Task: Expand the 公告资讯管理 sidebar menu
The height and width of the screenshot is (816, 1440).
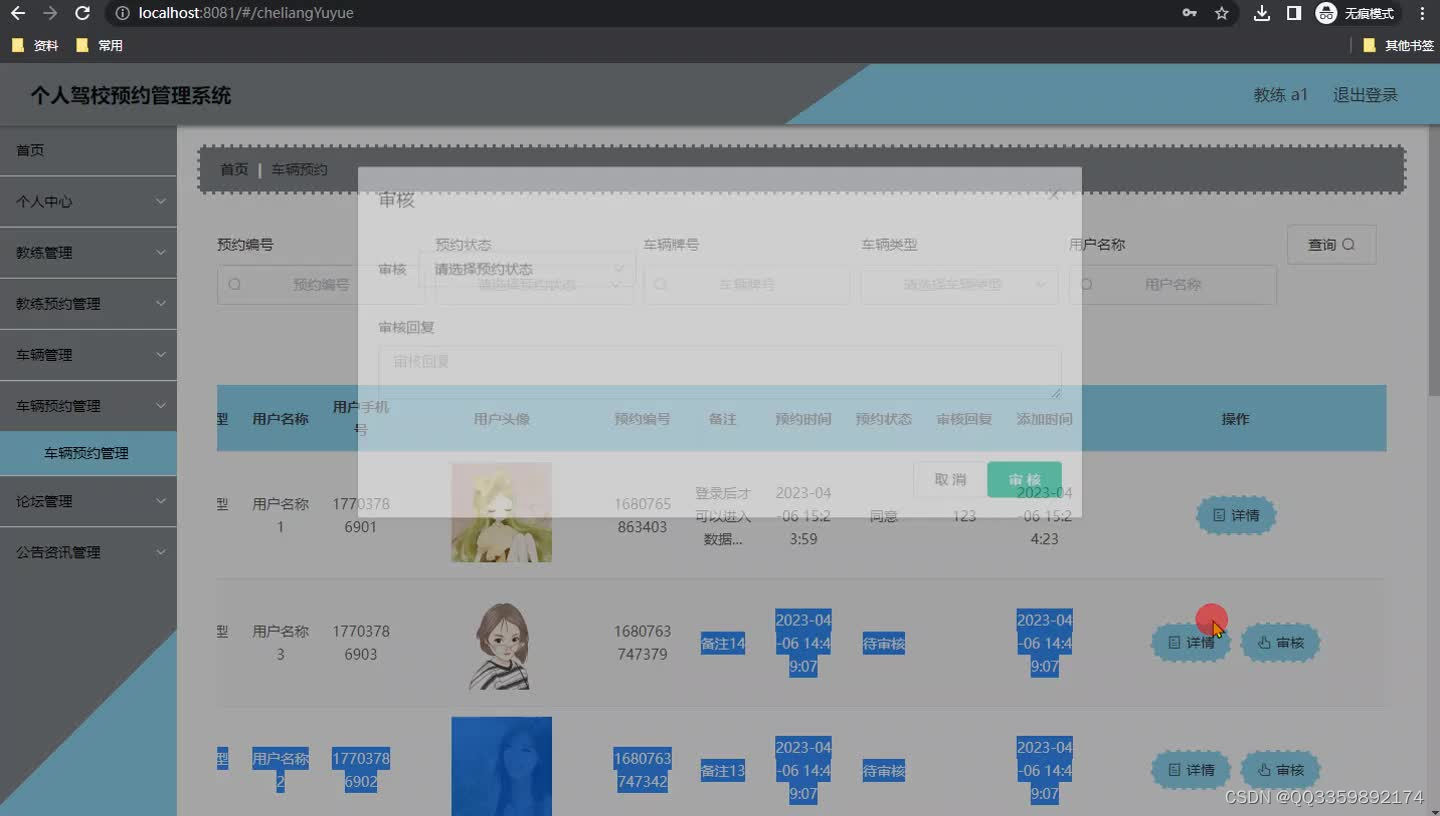Action: coord(88,552)
